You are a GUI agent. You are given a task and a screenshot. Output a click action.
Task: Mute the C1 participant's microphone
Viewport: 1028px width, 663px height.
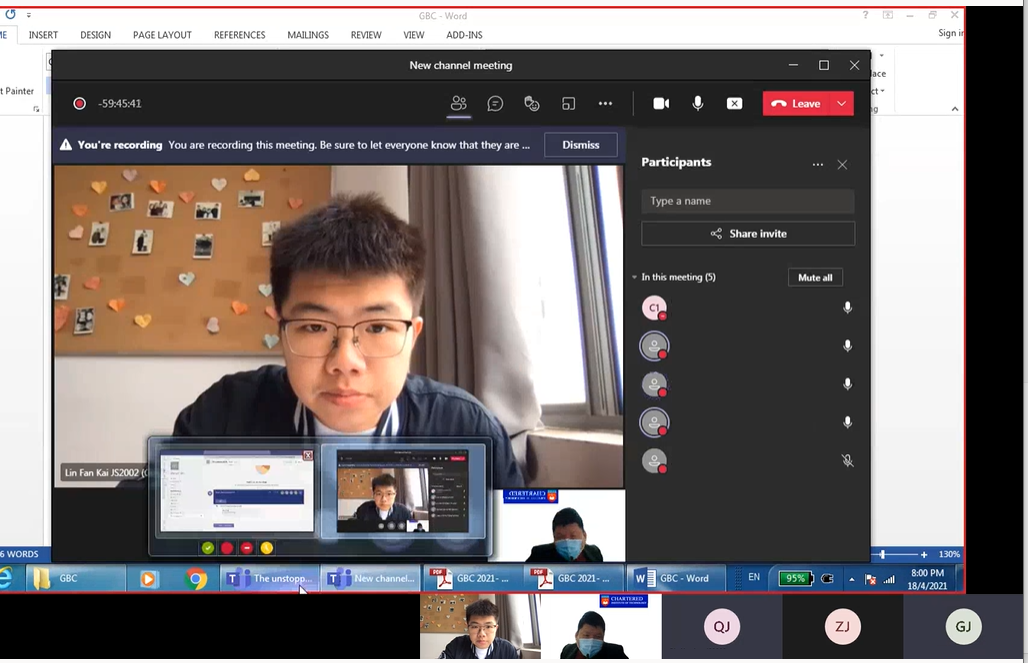pos(847,308)
